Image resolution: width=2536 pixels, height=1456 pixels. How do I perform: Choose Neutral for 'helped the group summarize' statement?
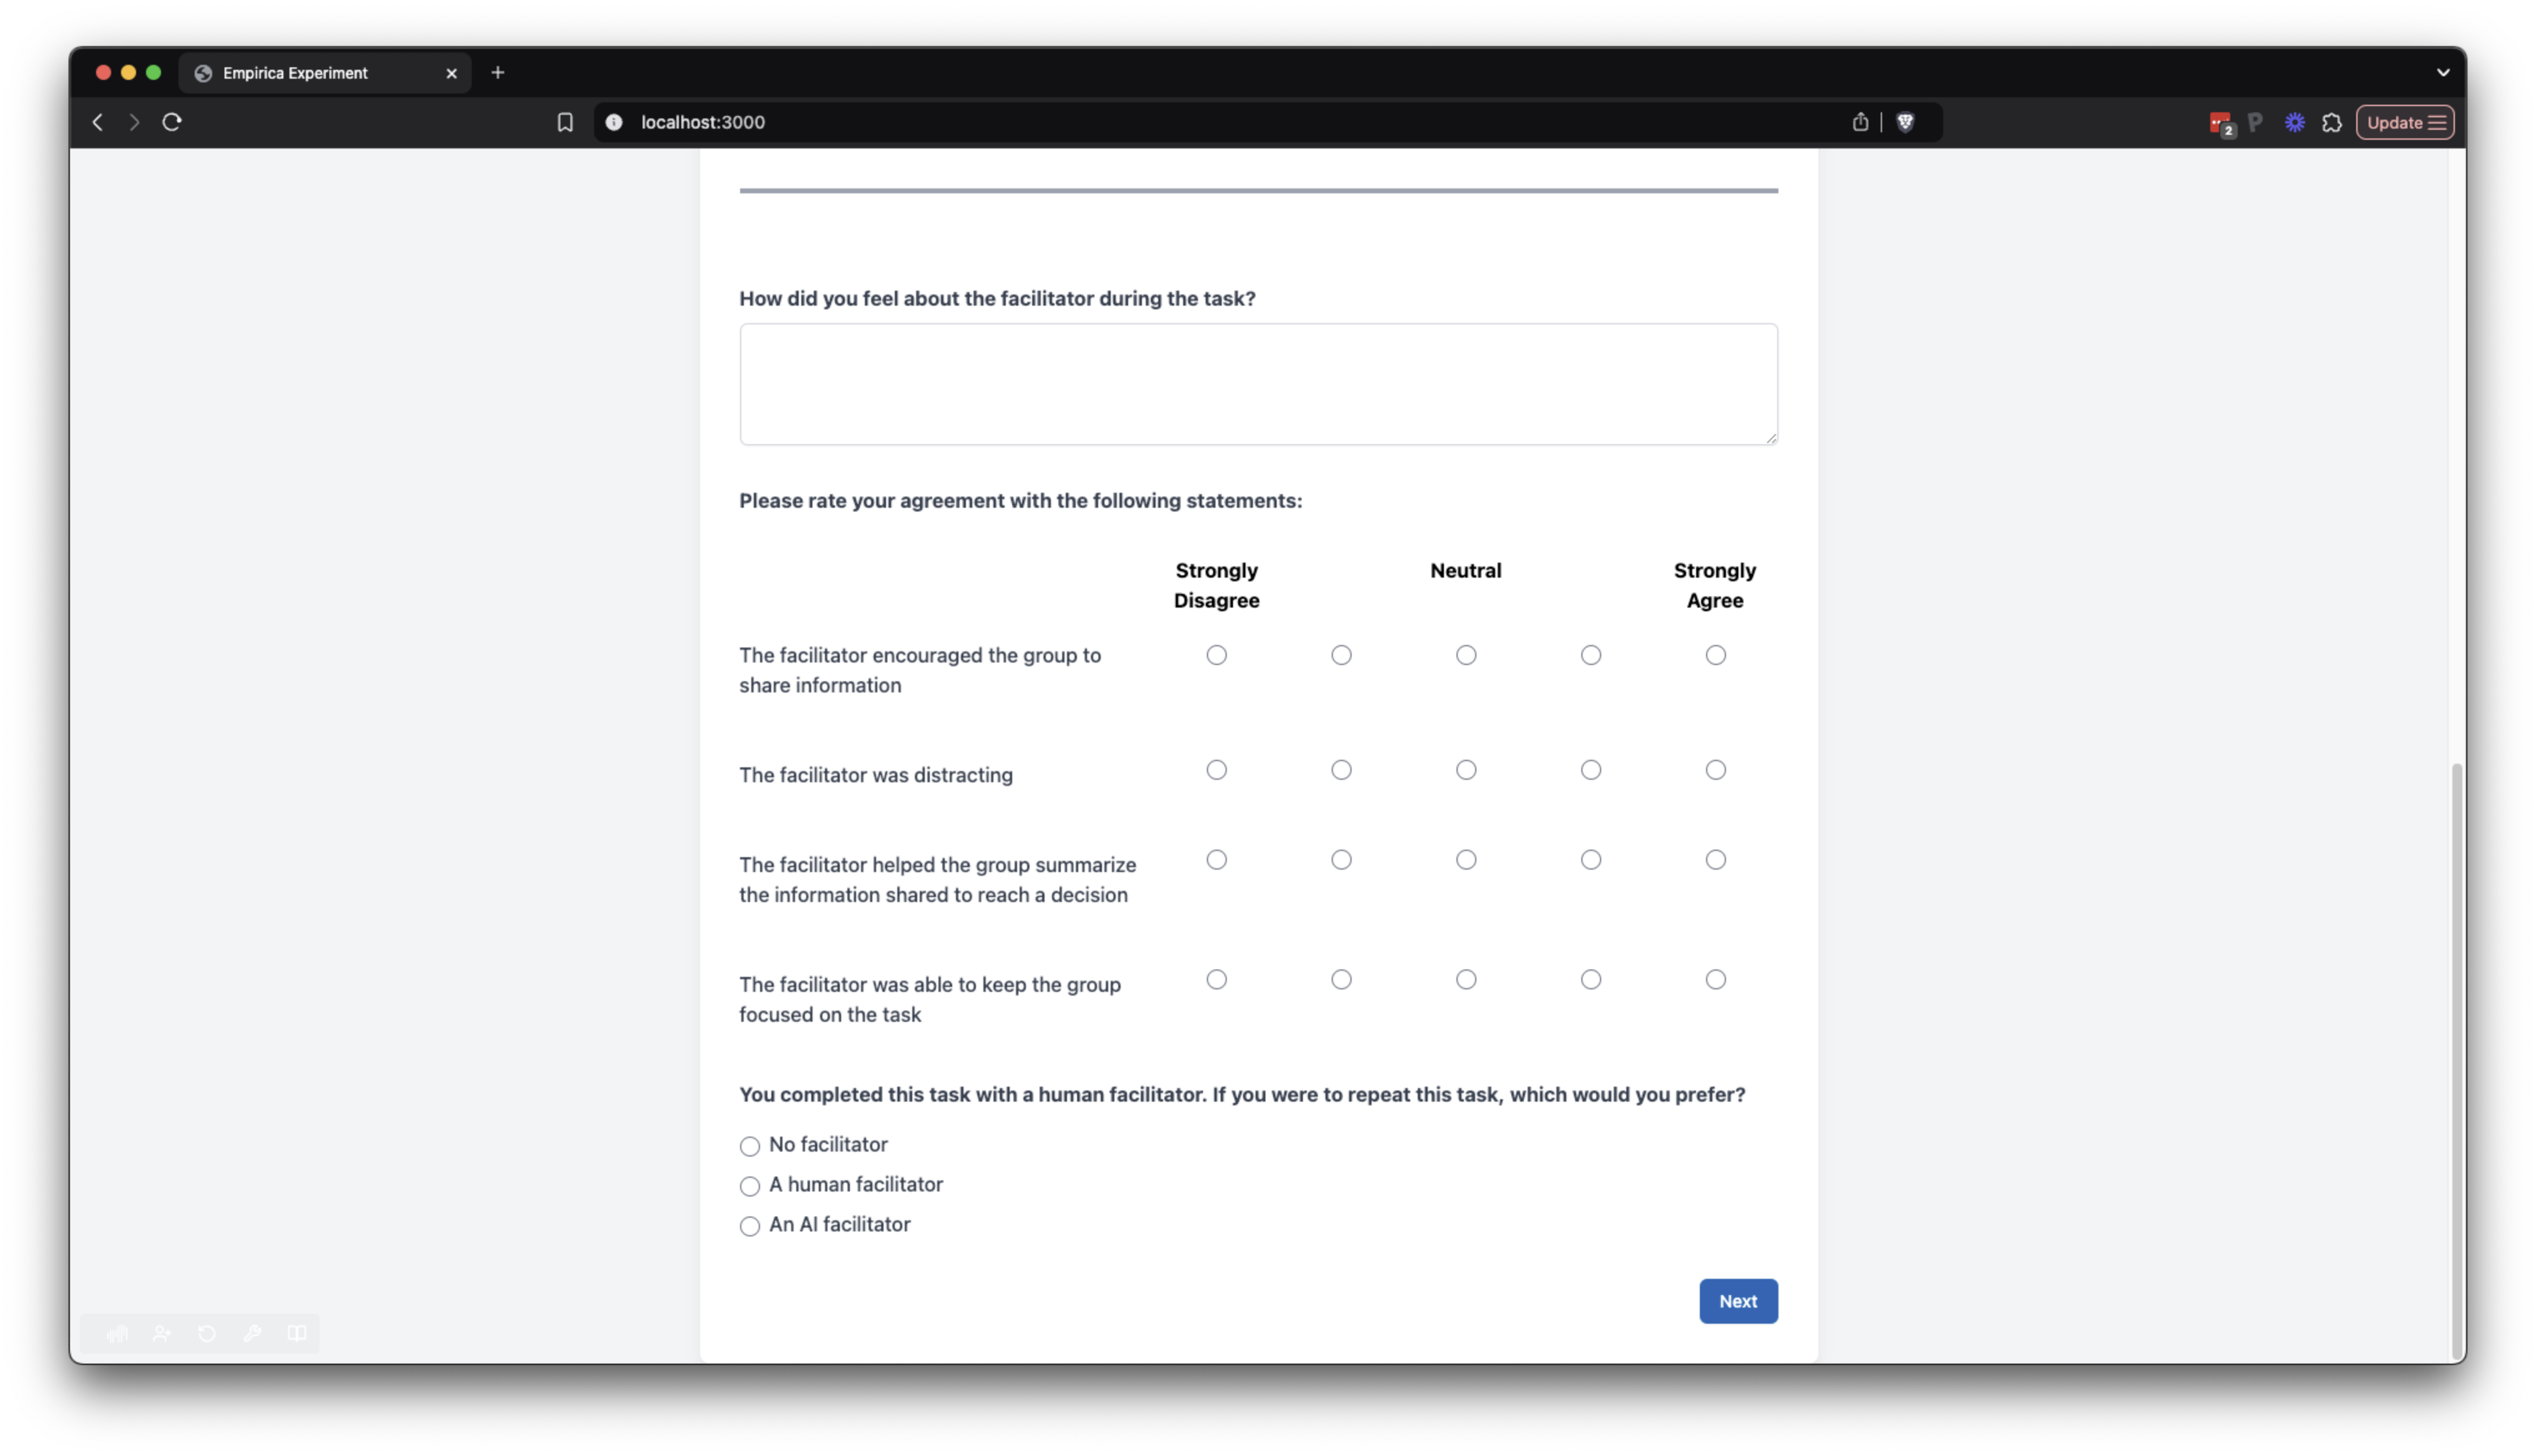1465,860
